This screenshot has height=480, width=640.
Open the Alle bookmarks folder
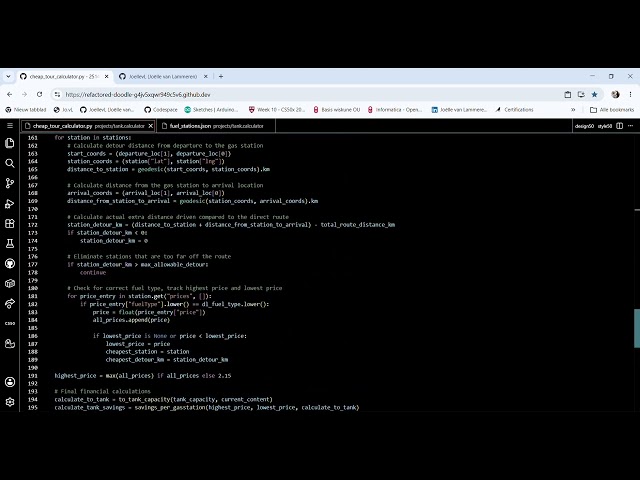[x=612, y=110]
